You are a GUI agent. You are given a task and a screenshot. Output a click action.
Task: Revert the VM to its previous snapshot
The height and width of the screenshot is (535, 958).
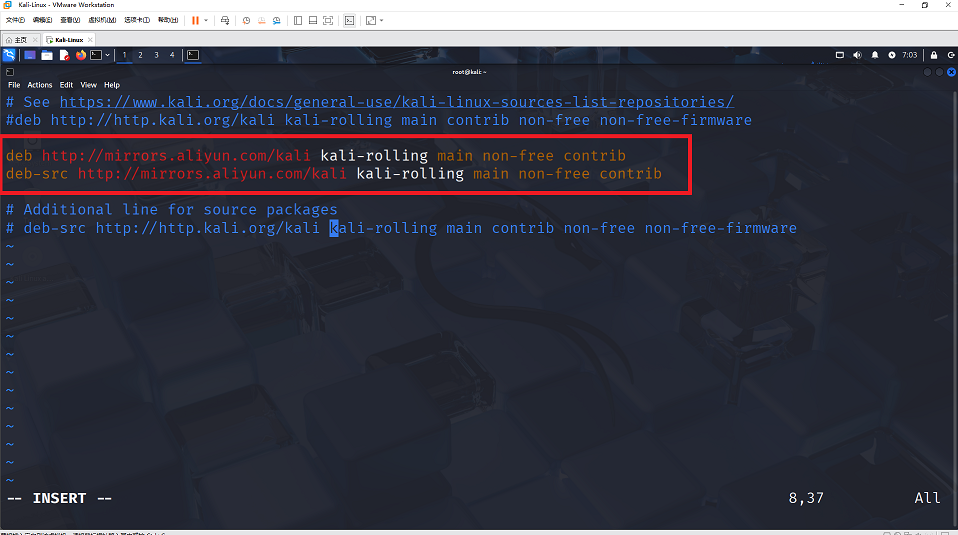261,20
